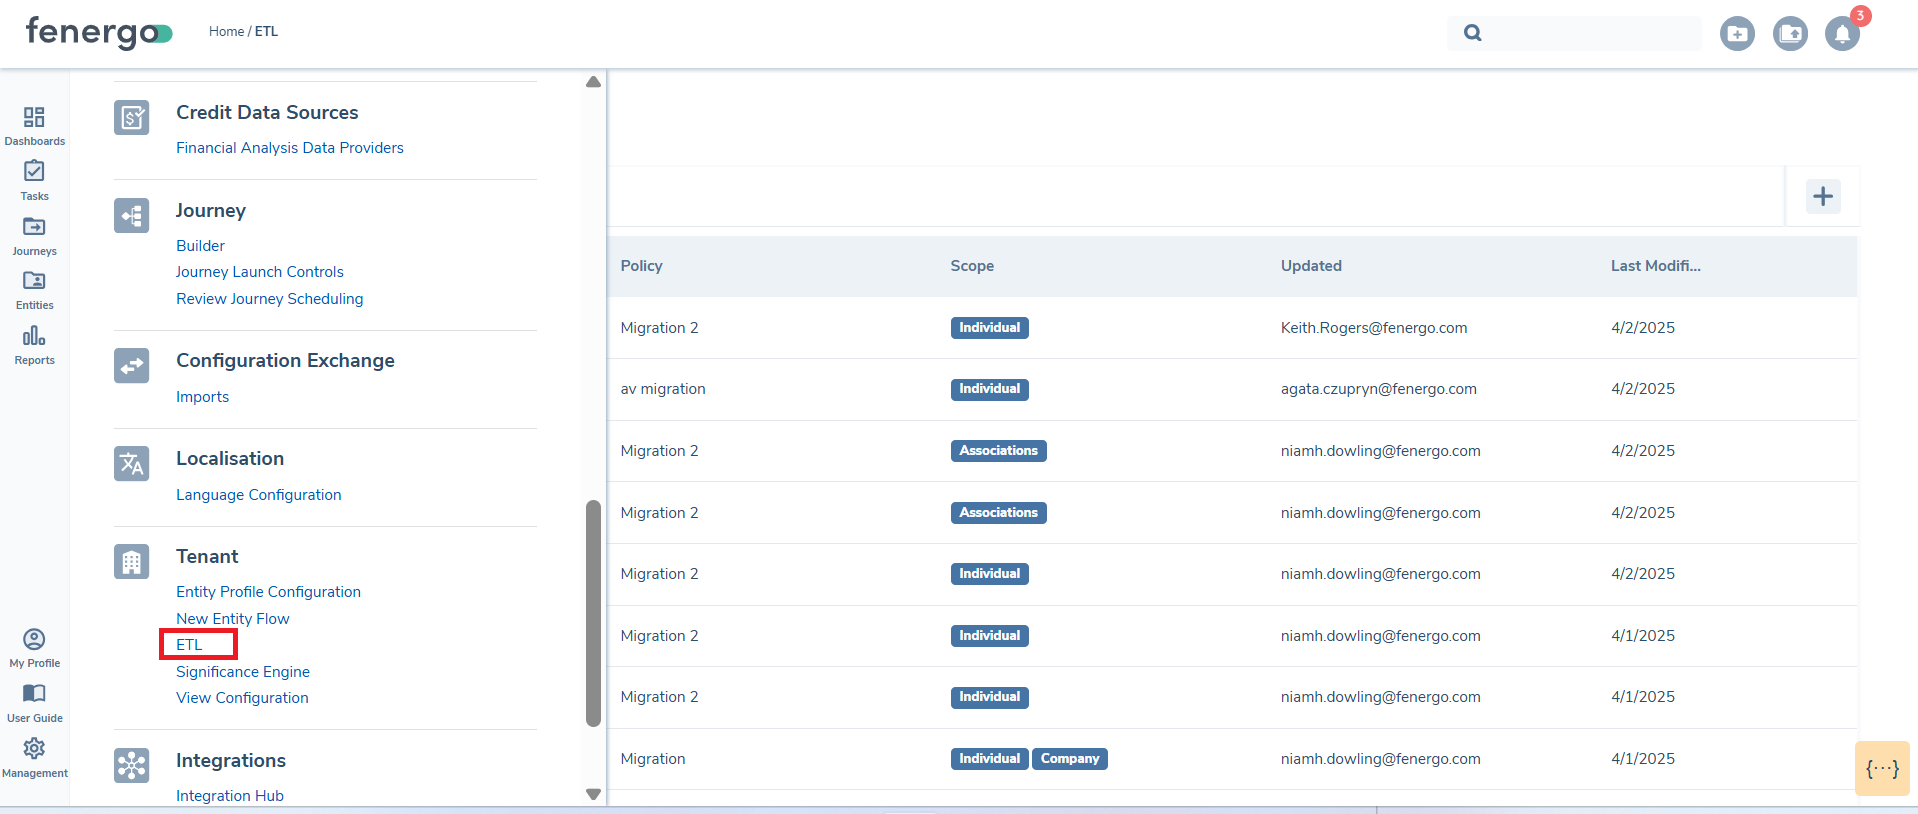The height and width of the screenshot is (814, 1918).
Task: Click the Home breadcrumb link
Action: (x=226, y=32)
